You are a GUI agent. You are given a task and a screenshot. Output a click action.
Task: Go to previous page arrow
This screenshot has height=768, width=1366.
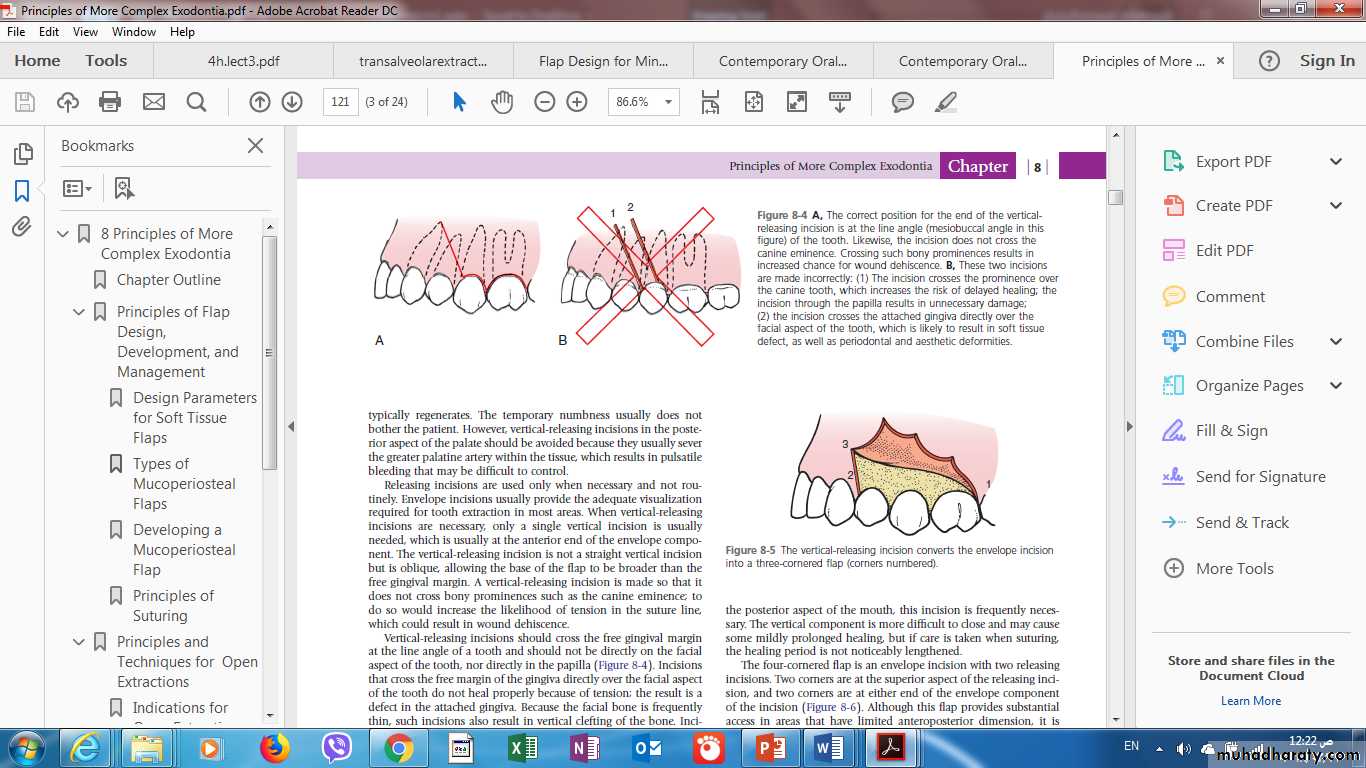[x=260, y=102]
